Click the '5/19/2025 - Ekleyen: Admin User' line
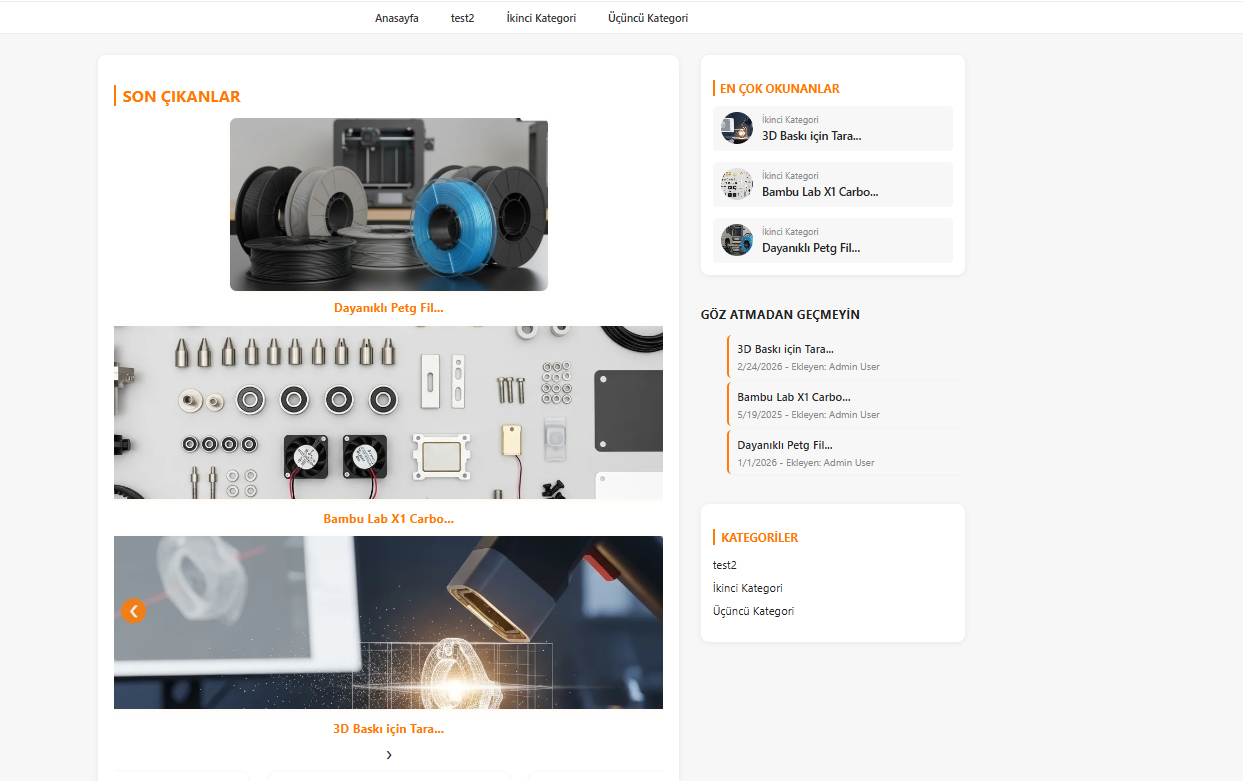Viewport: 1243px width, 781px height. pyautogui.click(x=809, y=415)
